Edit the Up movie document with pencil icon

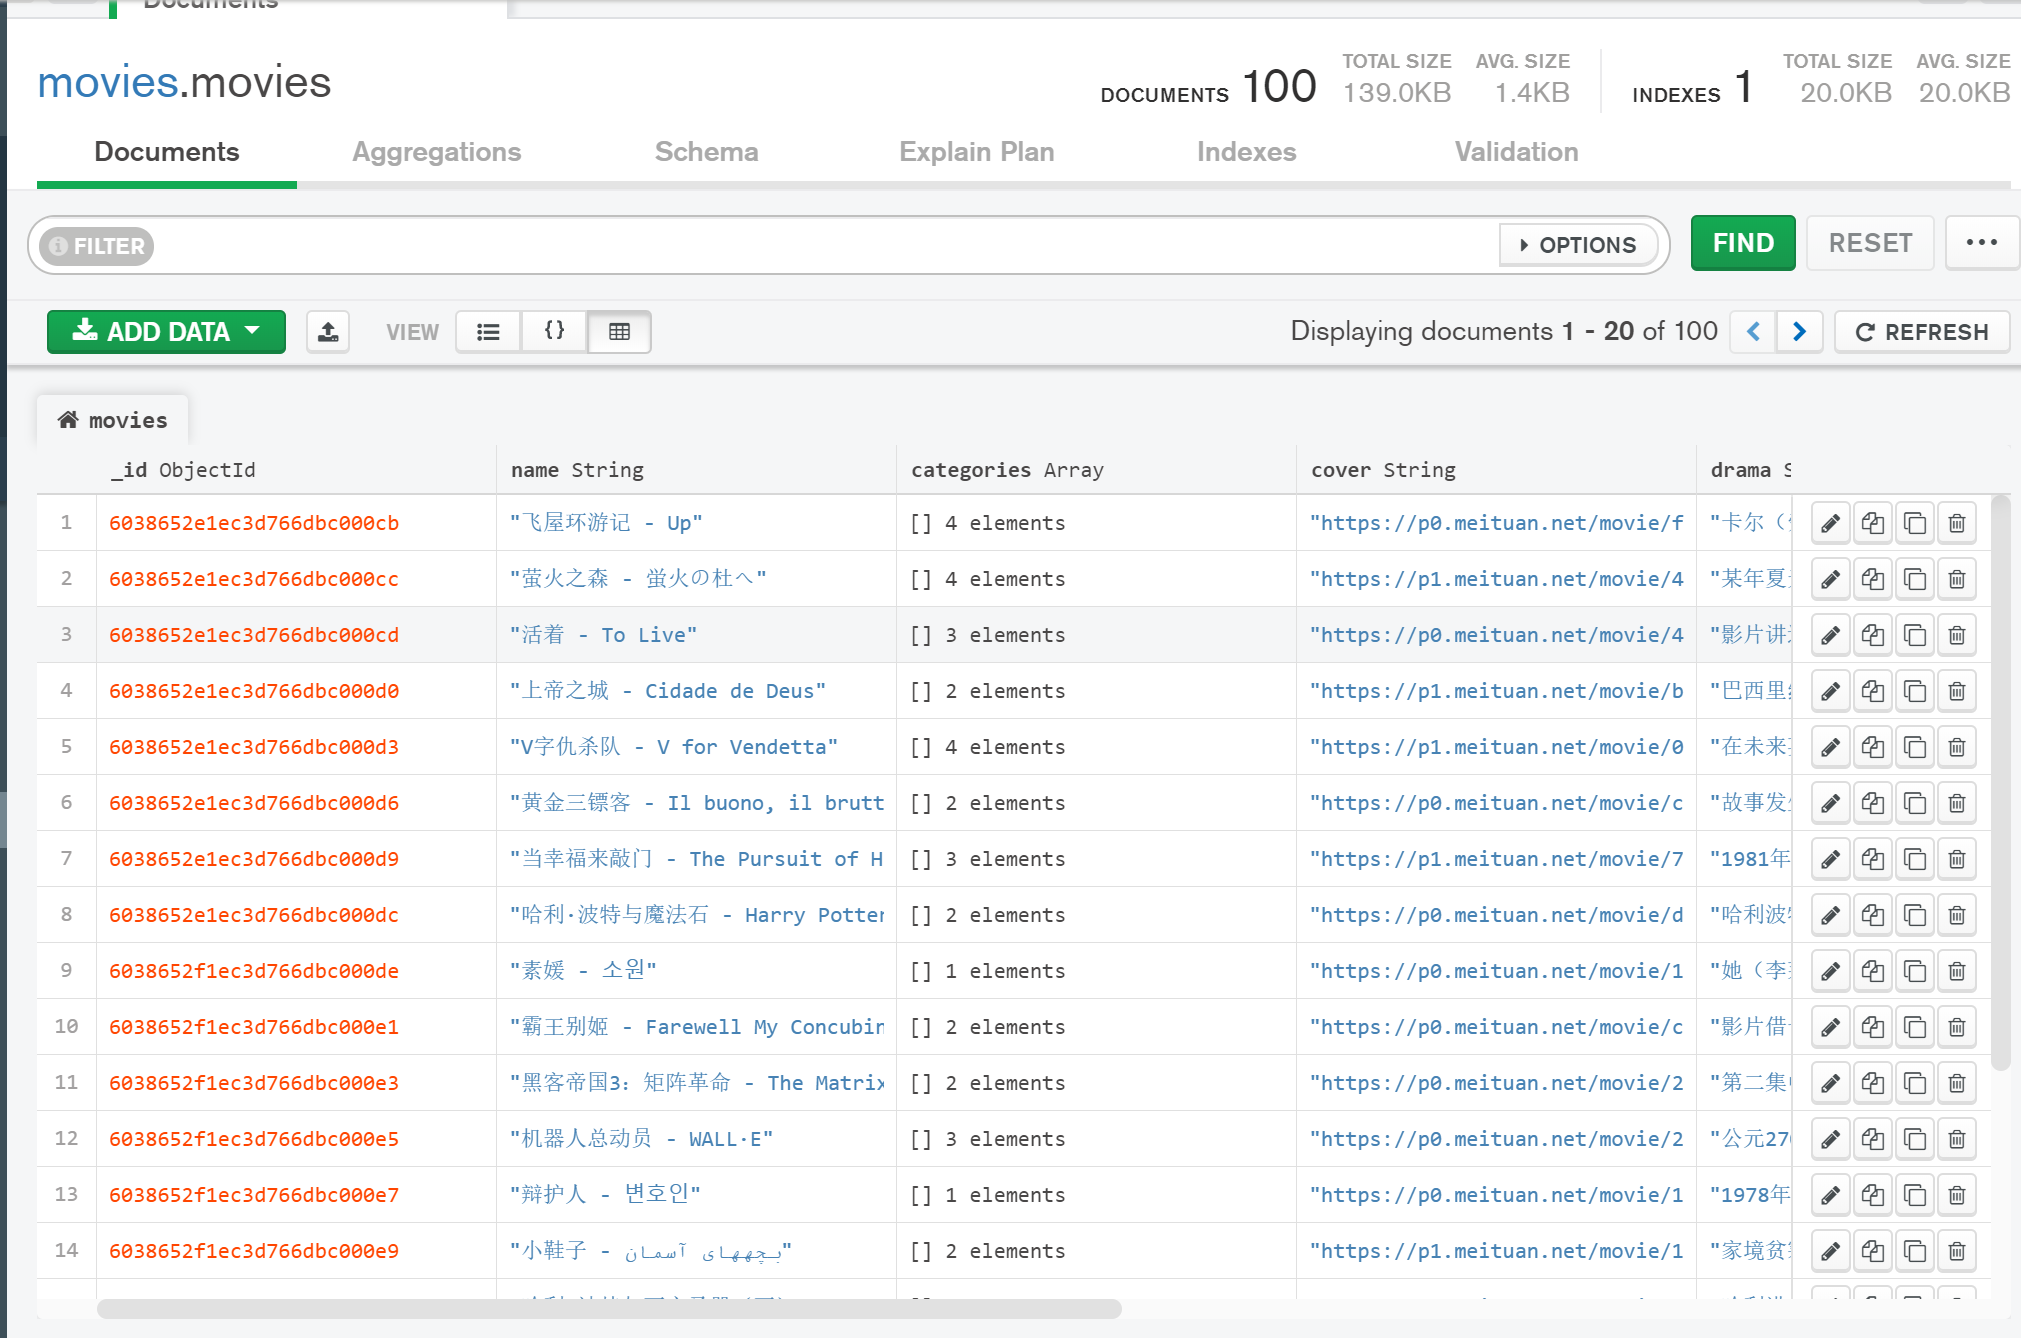point(1830,523)
